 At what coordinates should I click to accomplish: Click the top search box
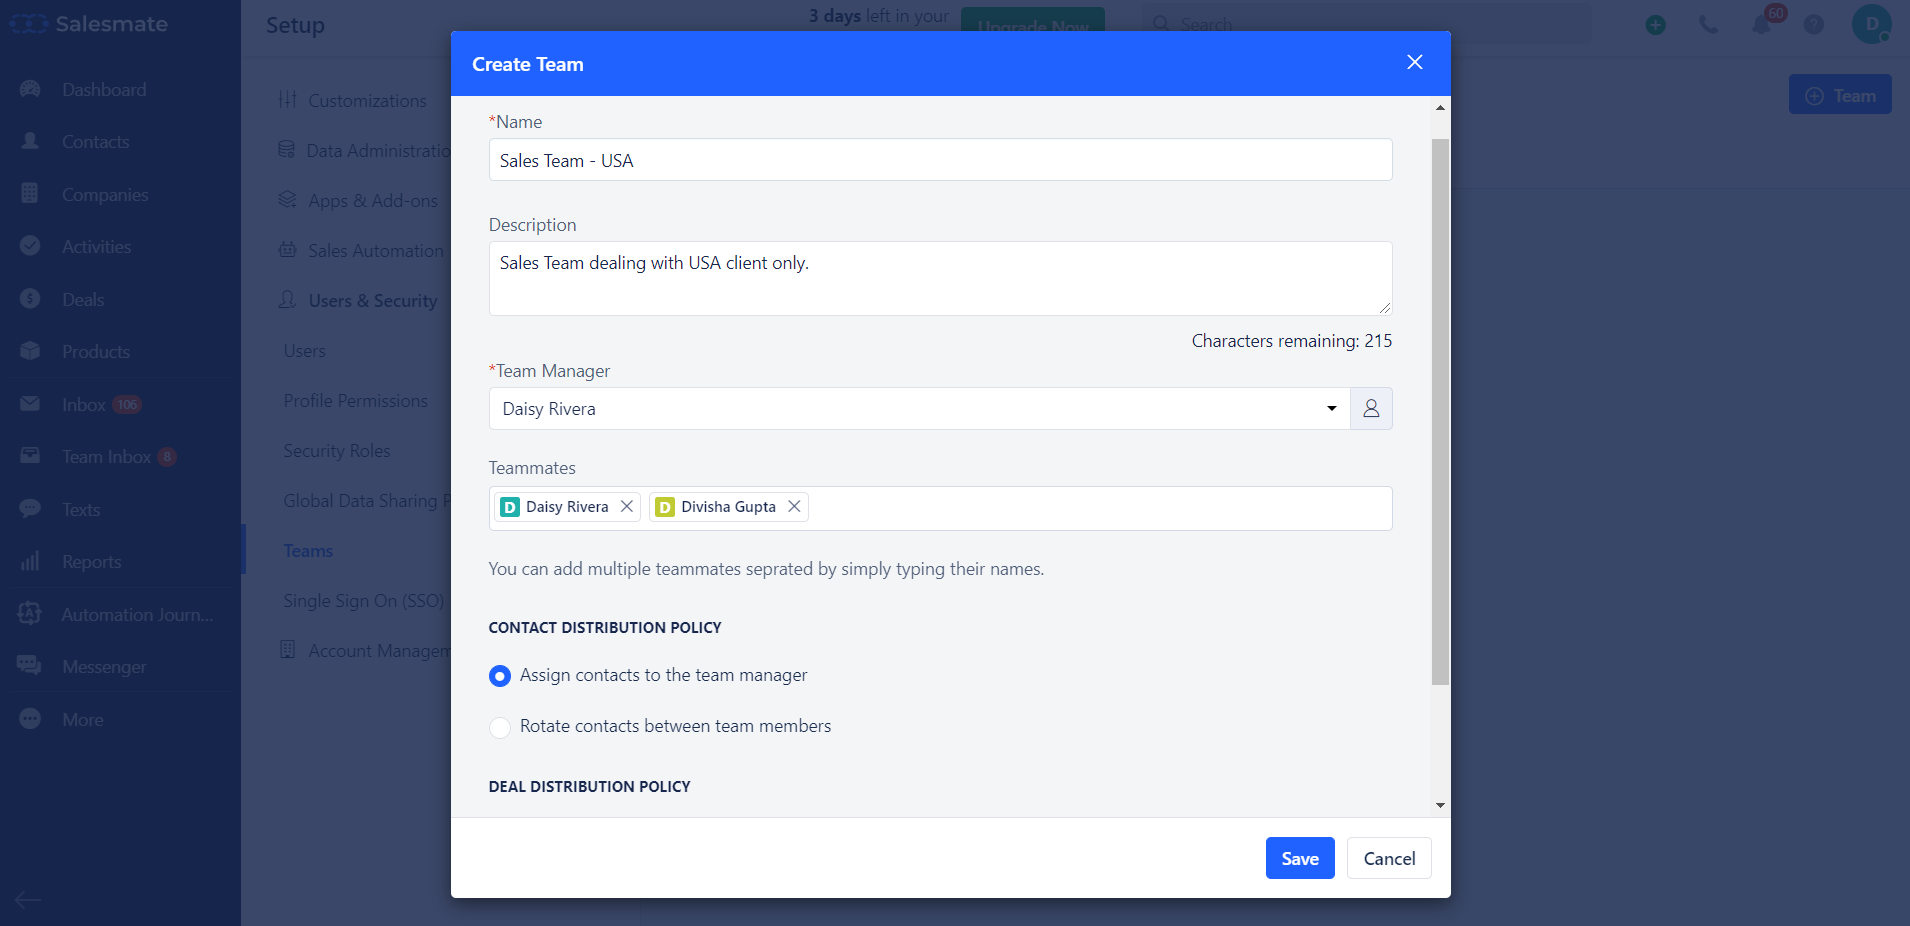tap(1366, 24)
